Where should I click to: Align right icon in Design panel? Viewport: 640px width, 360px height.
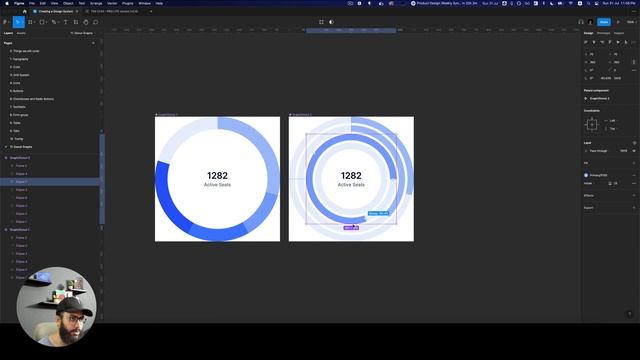coord(602,42)
